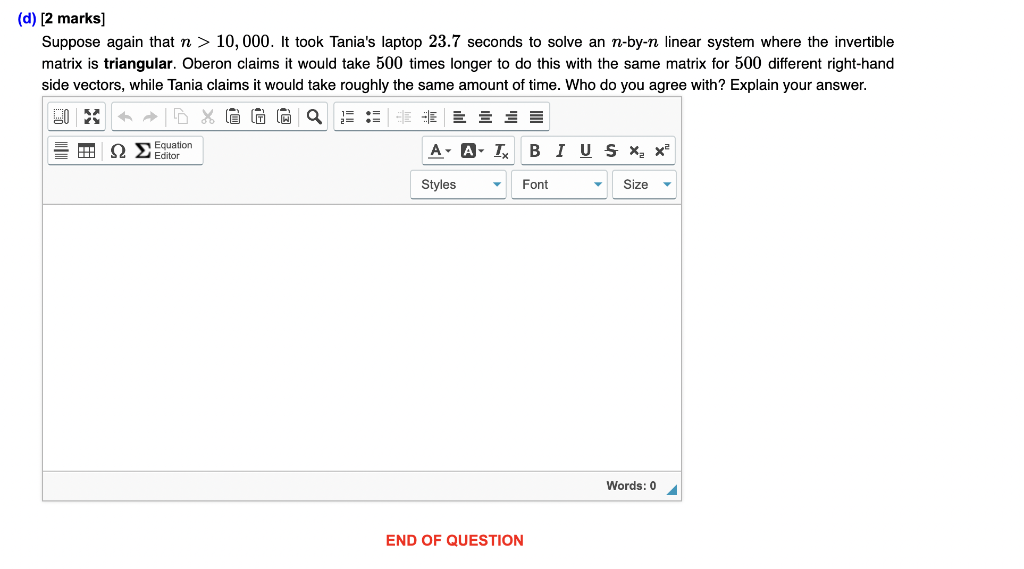The width and height of the screenshot is (1024, 569).
Task: Insert a numbered list
Action: click(x=347, y=117)
